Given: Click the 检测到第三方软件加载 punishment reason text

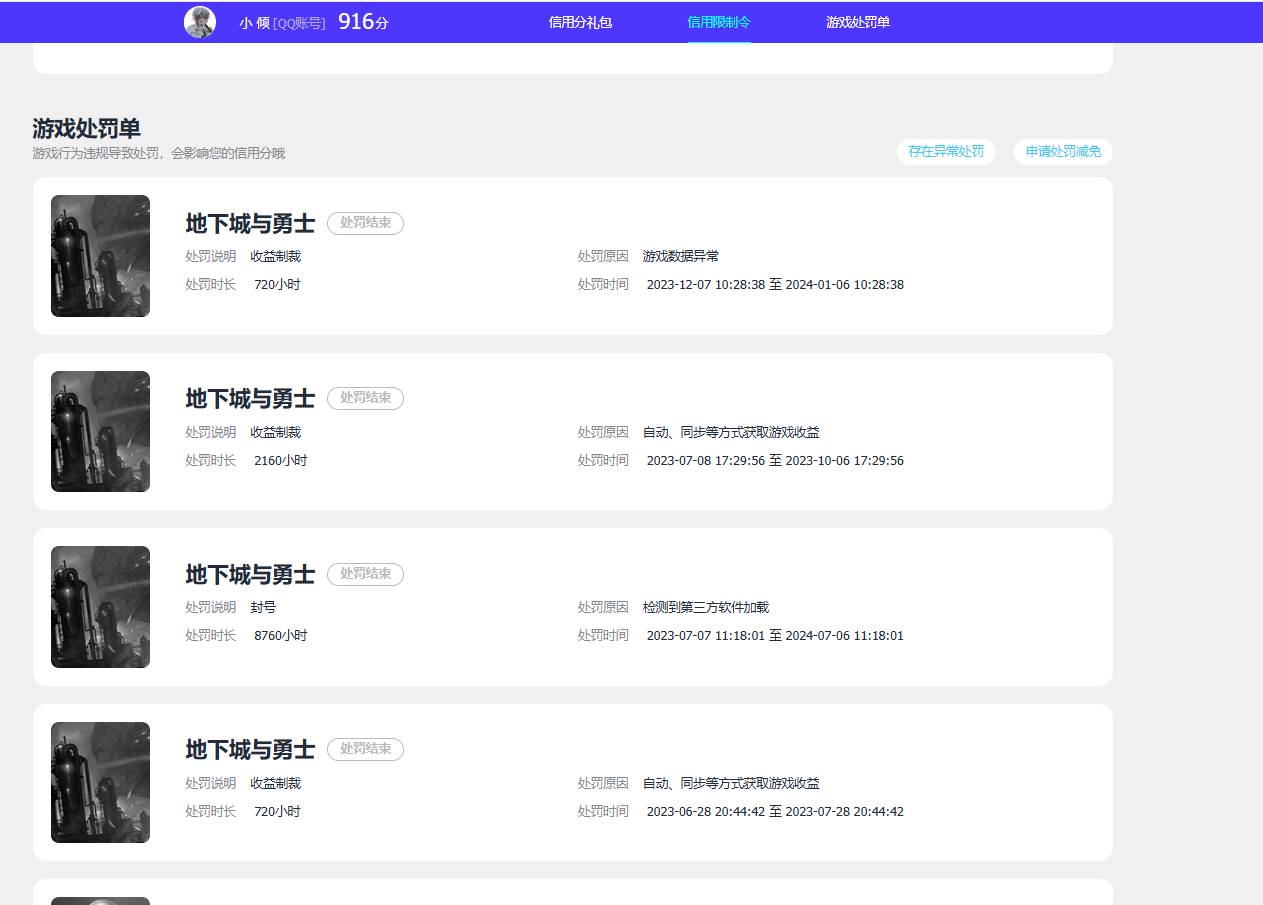Looking at the screenshot, I should click(x=706, y=607).
